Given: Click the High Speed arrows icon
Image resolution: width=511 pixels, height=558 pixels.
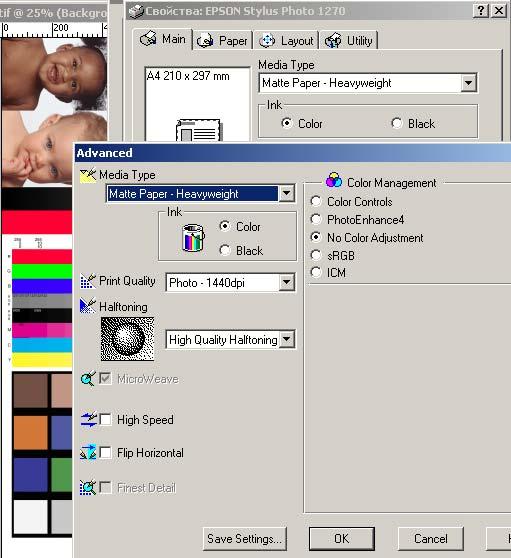Looking at the screenshot, I should click(x=88, y=420).
